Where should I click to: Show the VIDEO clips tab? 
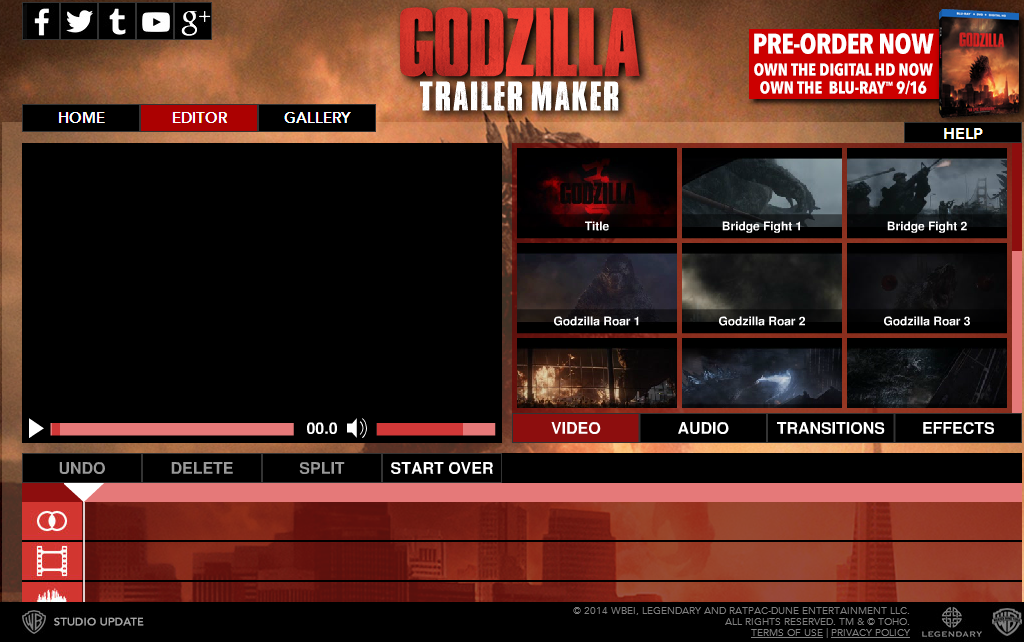[x=575, y=428]
